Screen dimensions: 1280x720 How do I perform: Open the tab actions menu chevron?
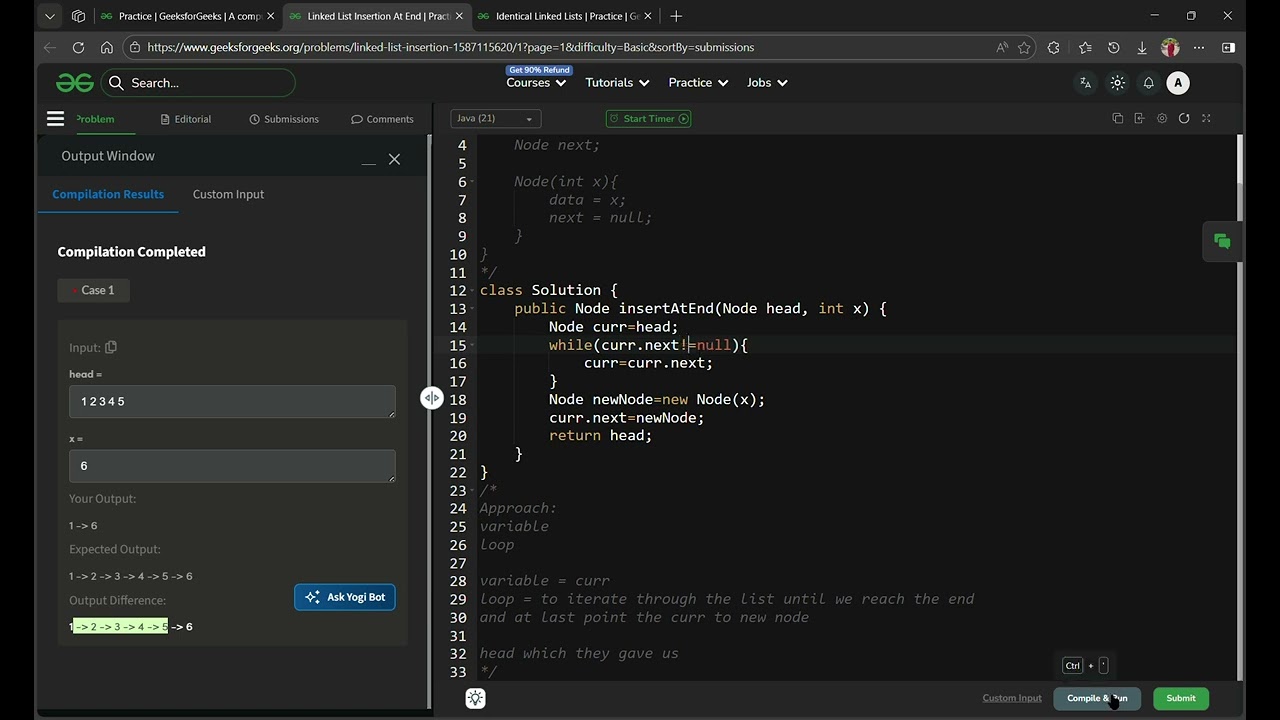pyautogui.click(x=50, y=16)
